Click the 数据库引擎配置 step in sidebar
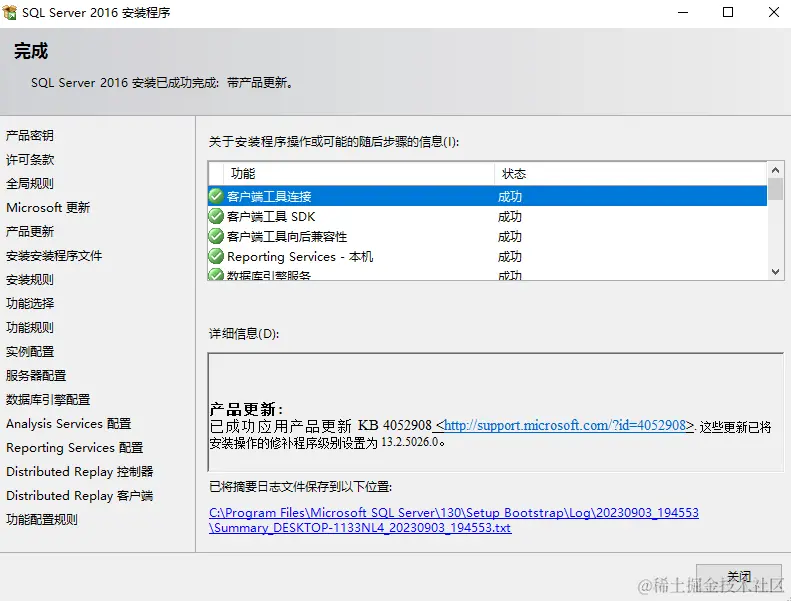 48,399
